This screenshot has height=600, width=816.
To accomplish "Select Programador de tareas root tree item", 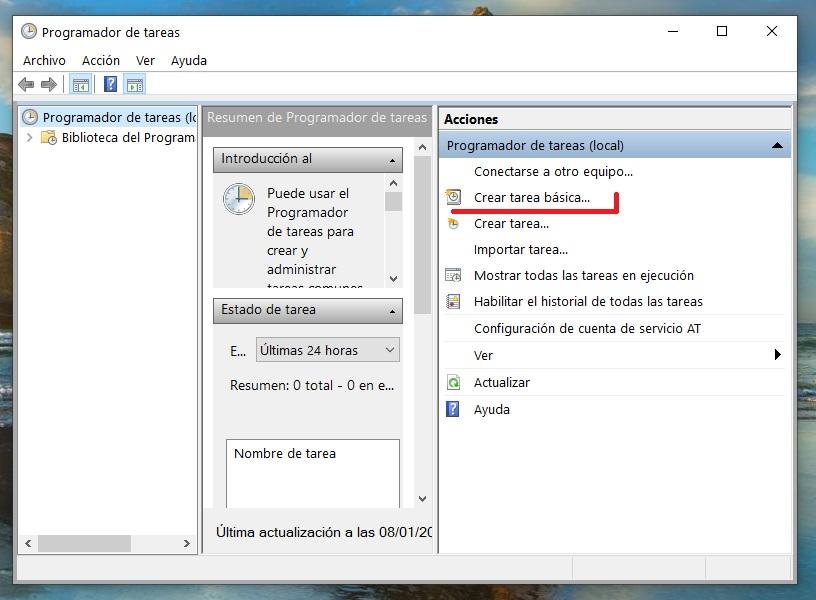I will click(110, 118).
